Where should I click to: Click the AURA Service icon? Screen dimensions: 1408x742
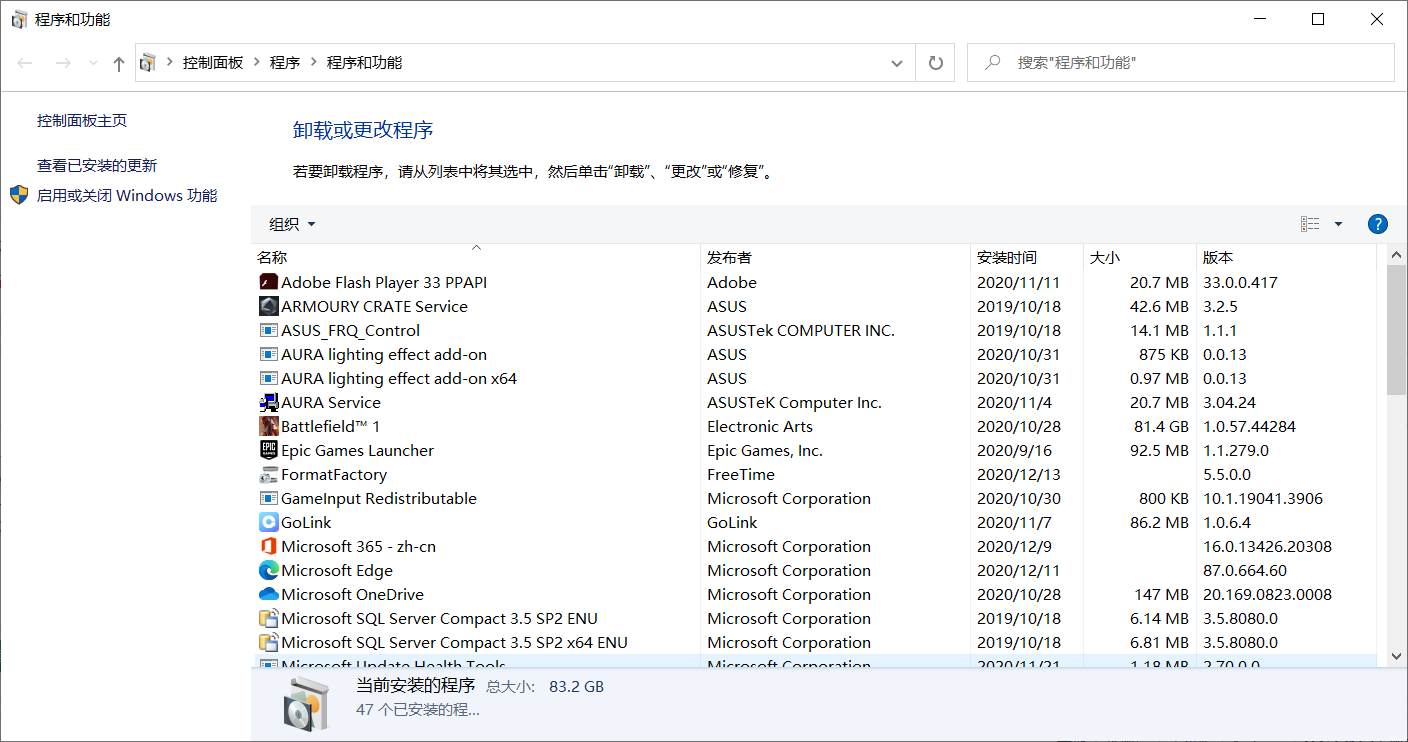coord(268,402)
